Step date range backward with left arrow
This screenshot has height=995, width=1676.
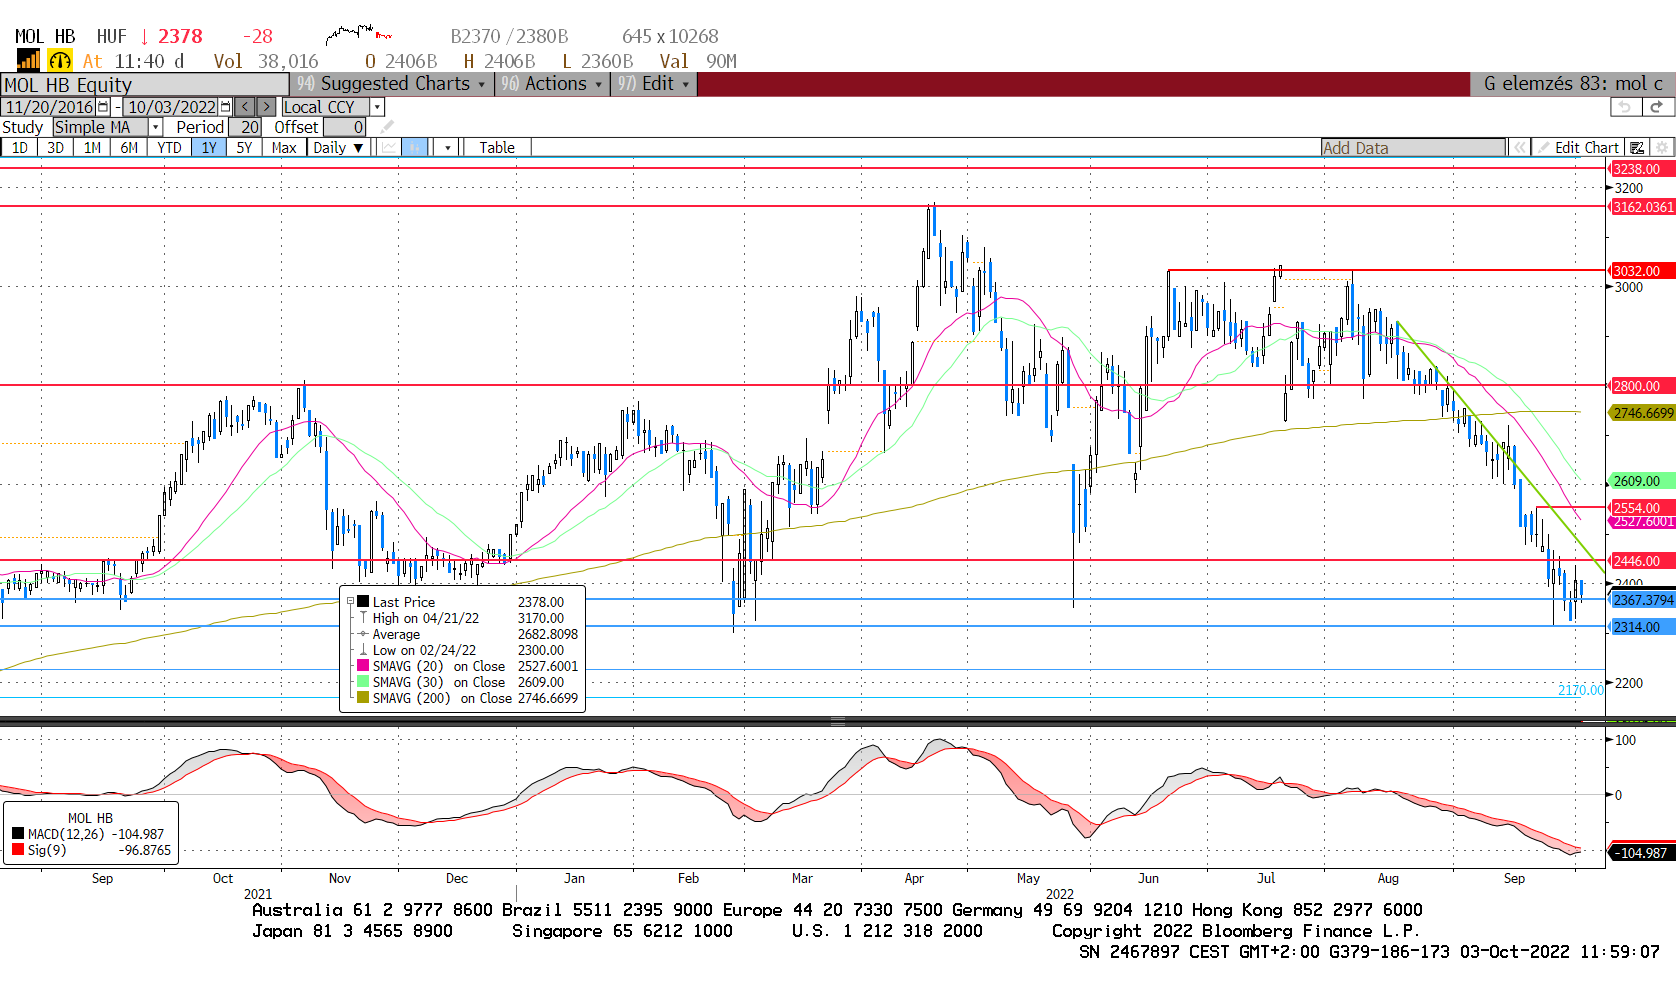click(x=245, y=107)
